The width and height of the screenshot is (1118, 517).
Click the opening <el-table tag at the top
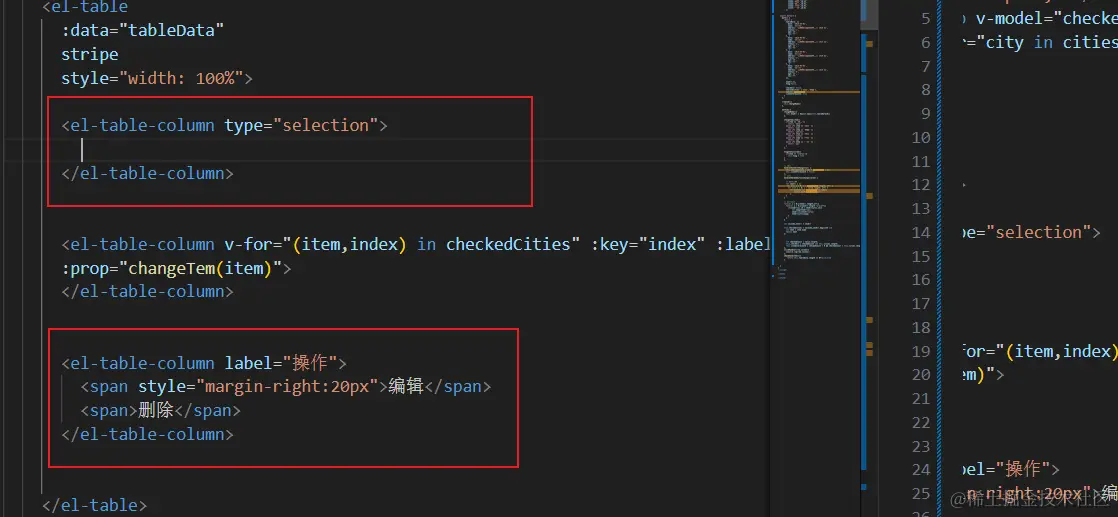[x=85, y=7]
